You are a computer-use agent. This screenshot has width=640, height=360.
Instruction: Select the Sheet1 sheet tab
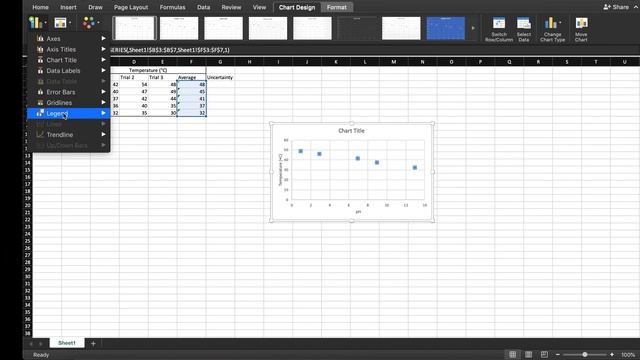click(x=67, y=343)
